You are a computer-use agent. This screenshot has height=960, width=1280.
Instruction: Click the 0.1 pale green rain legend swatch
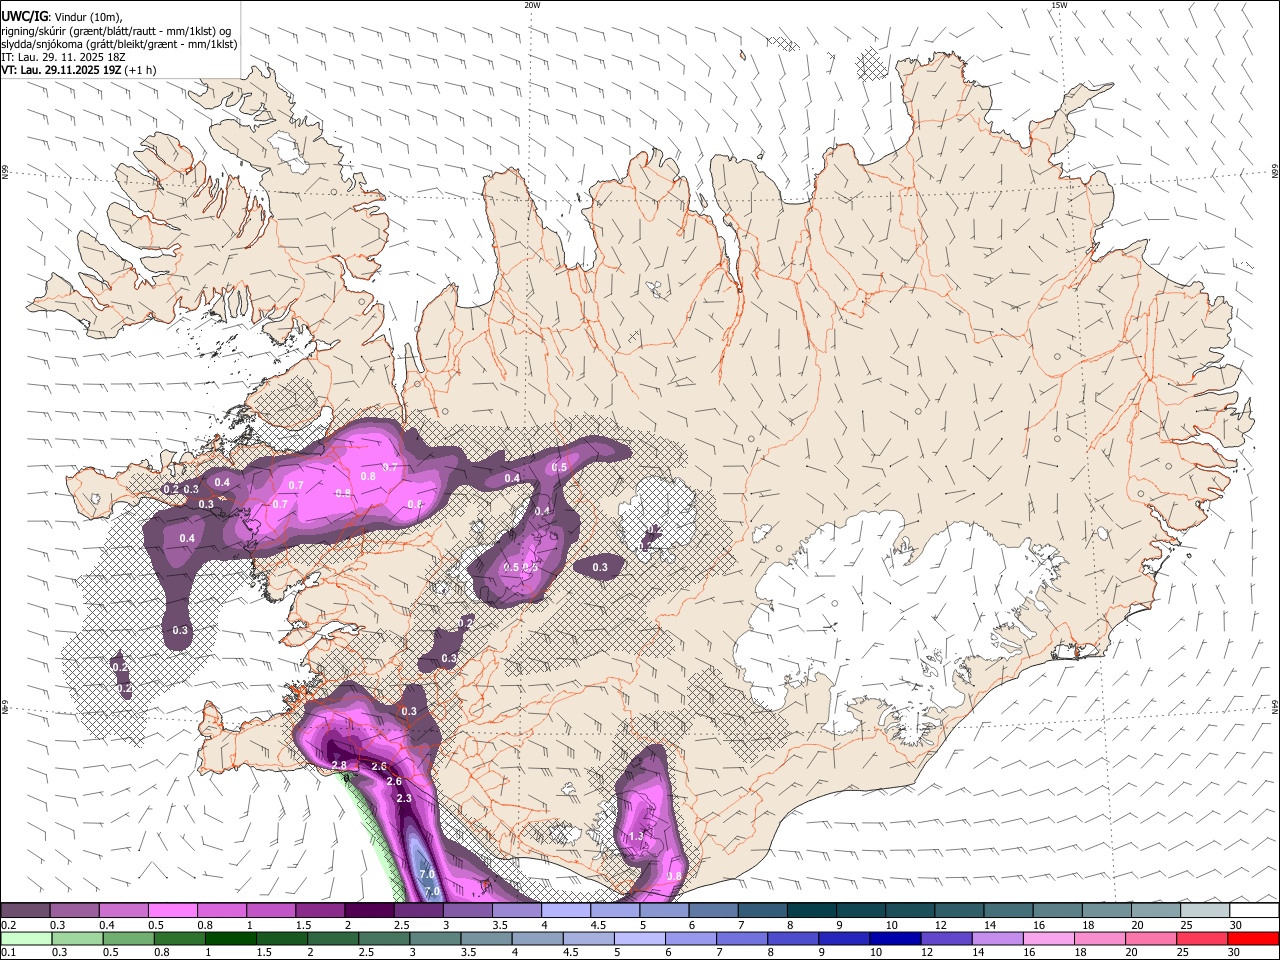tap(26, 939)
